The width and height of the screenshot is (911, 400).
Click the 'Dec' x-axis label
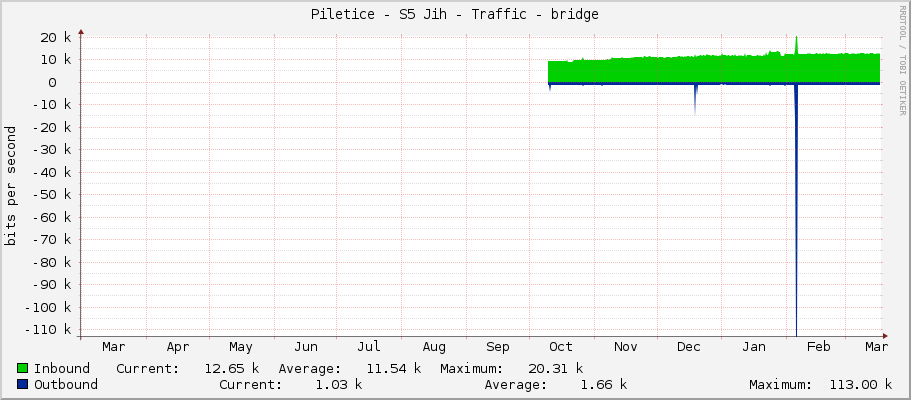(x=688, y=347)
